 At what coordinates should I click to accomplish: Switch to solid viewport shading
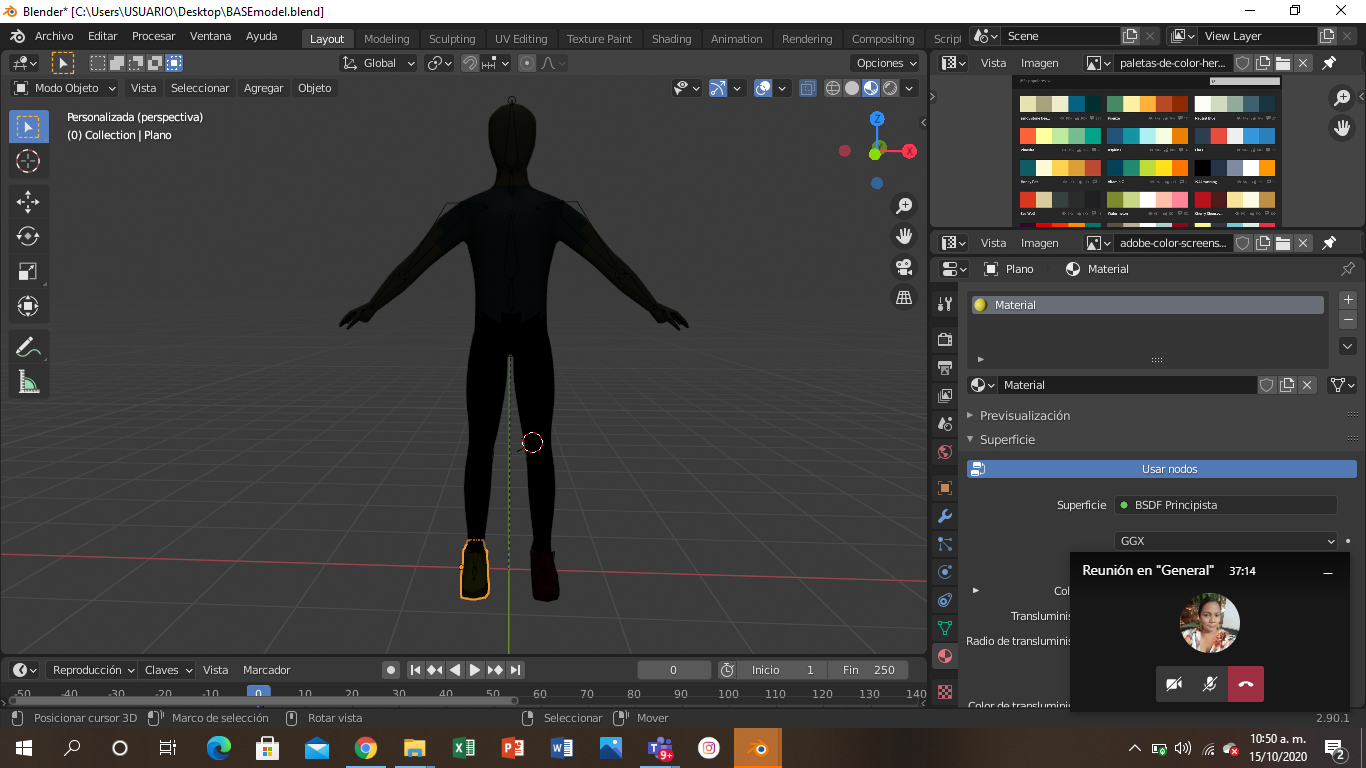point(852,88)
